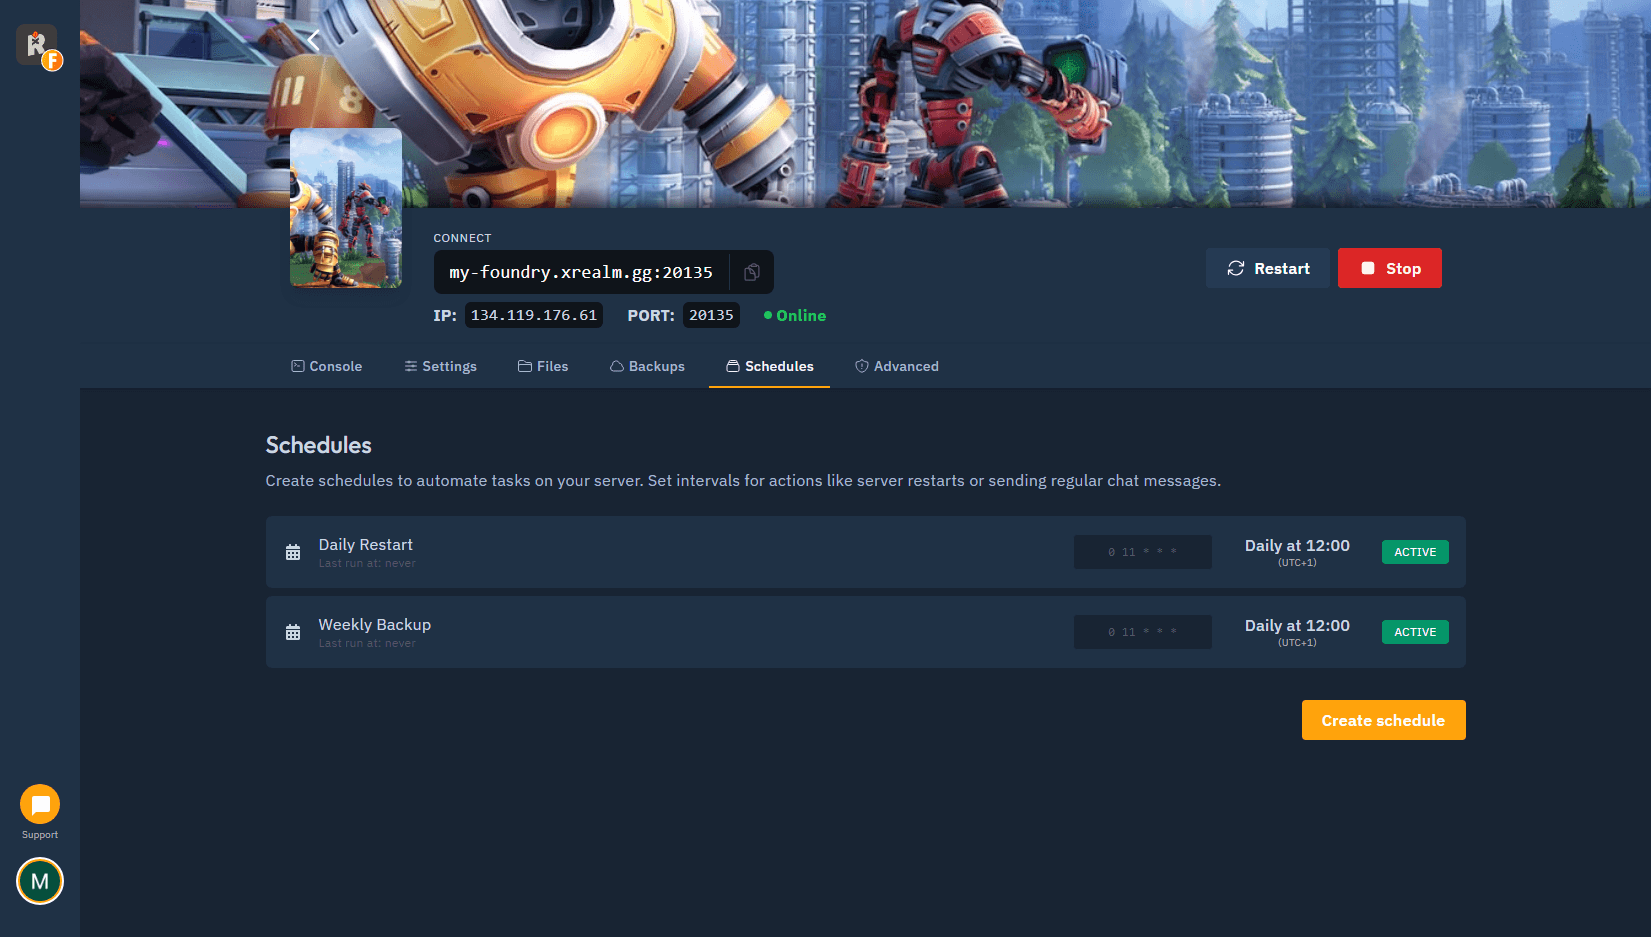Click the calendar icon beside Daily Restart
Screen dimensions: 1651x937
click(293, 551)
